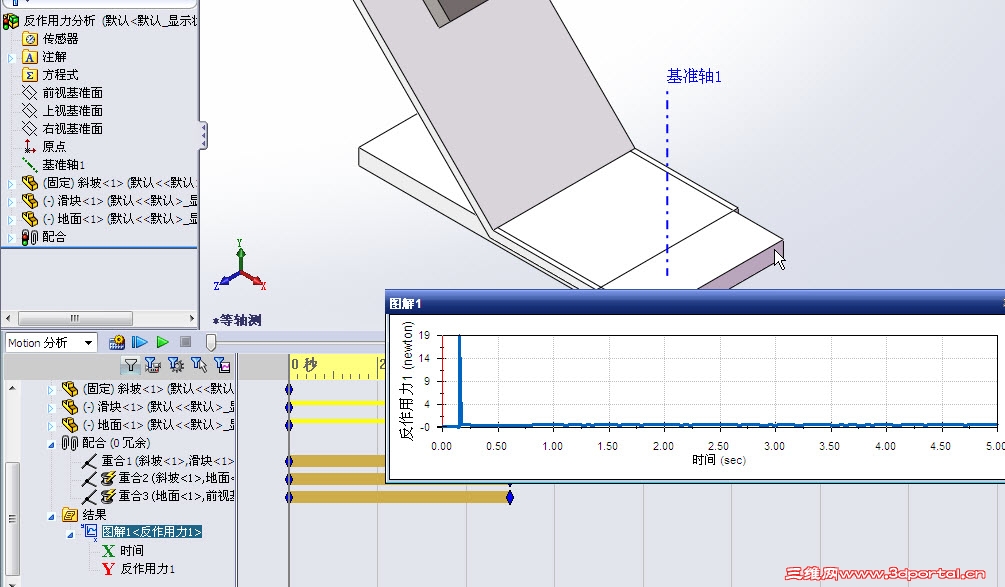Click the 右视基准面 plane icon
This screenshot has width=1005, height=587.
[29, 129]
